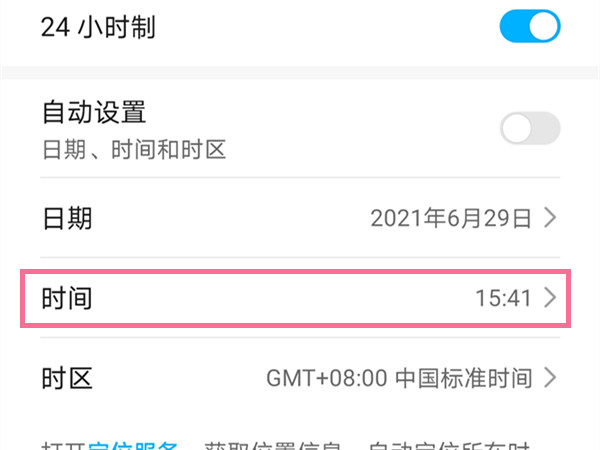Click the chevron arrow next to 15:41
This screenshot has width=600, height=450.
point(550,297)
